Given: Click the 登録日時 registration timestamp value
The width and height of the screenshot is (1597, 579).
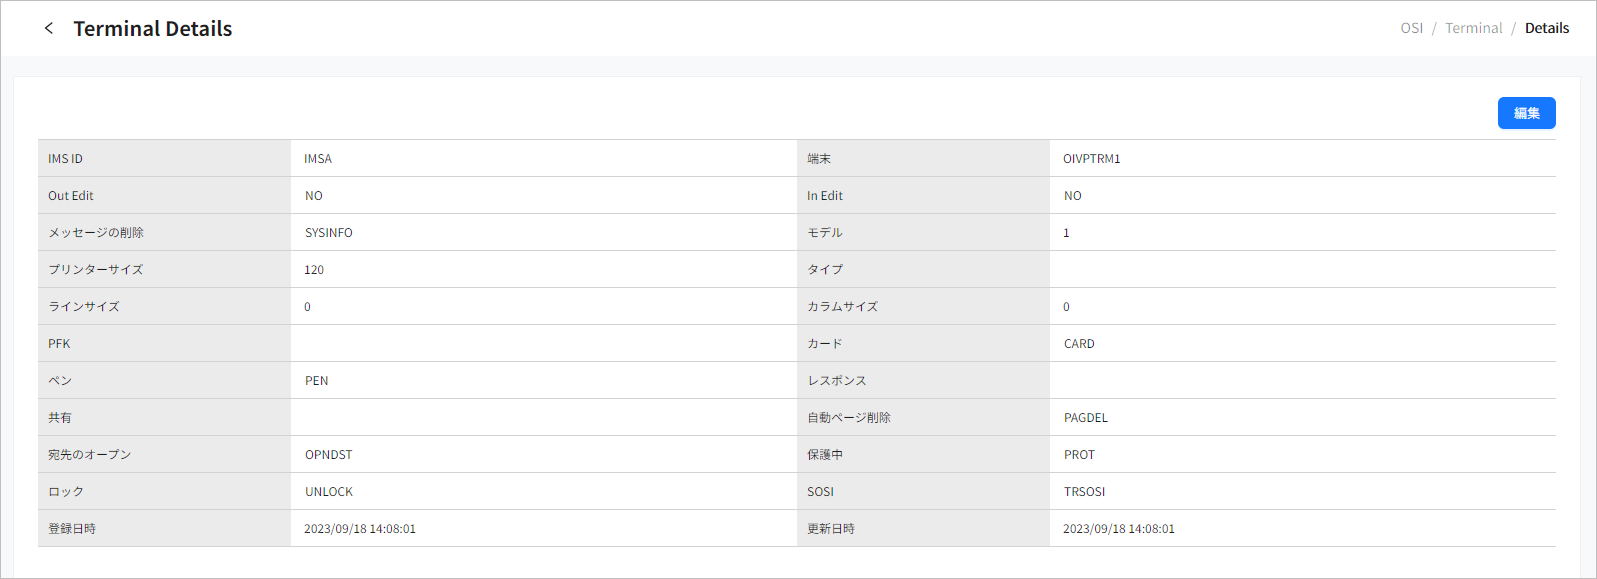Looking at the screenshot, I should [x=360, y=529].
